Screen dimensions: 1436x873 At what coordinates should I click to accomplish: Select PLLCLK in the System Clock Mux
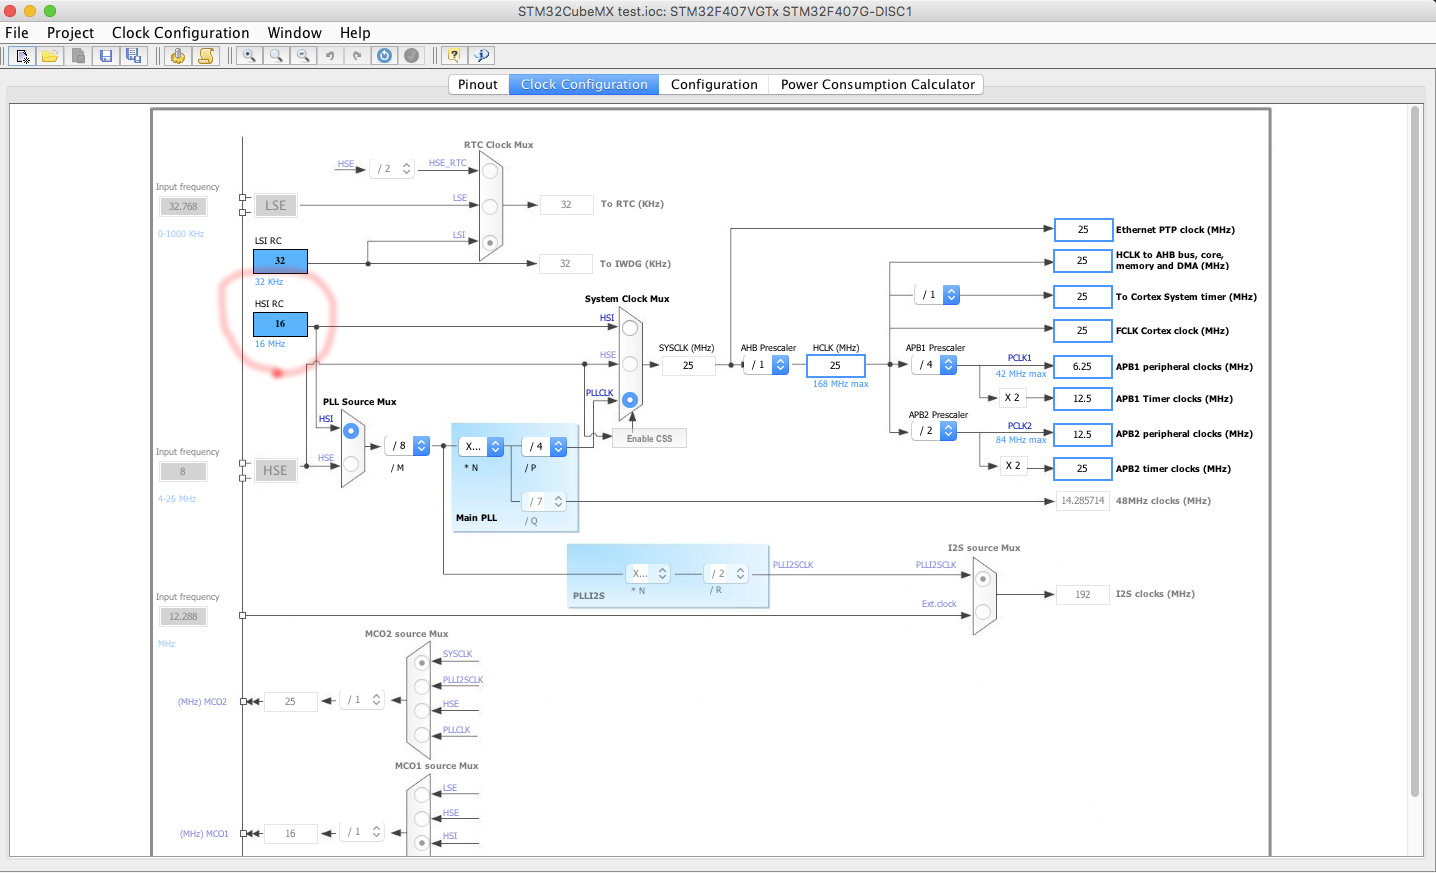coord(630,400)
